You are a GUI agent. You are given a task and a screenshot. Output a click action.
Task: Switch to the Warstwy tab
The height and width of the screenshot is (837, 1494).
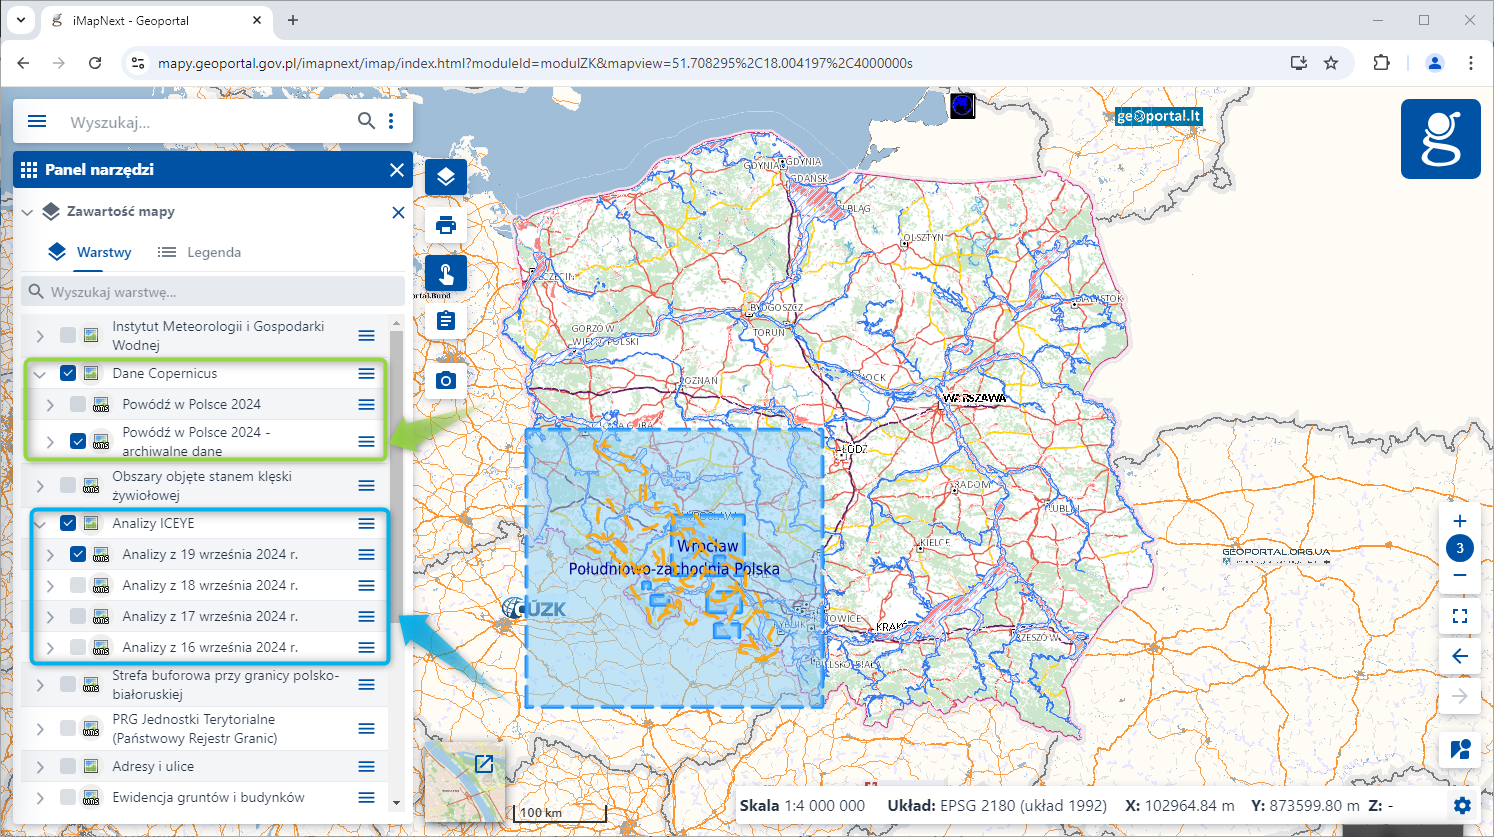89,252
